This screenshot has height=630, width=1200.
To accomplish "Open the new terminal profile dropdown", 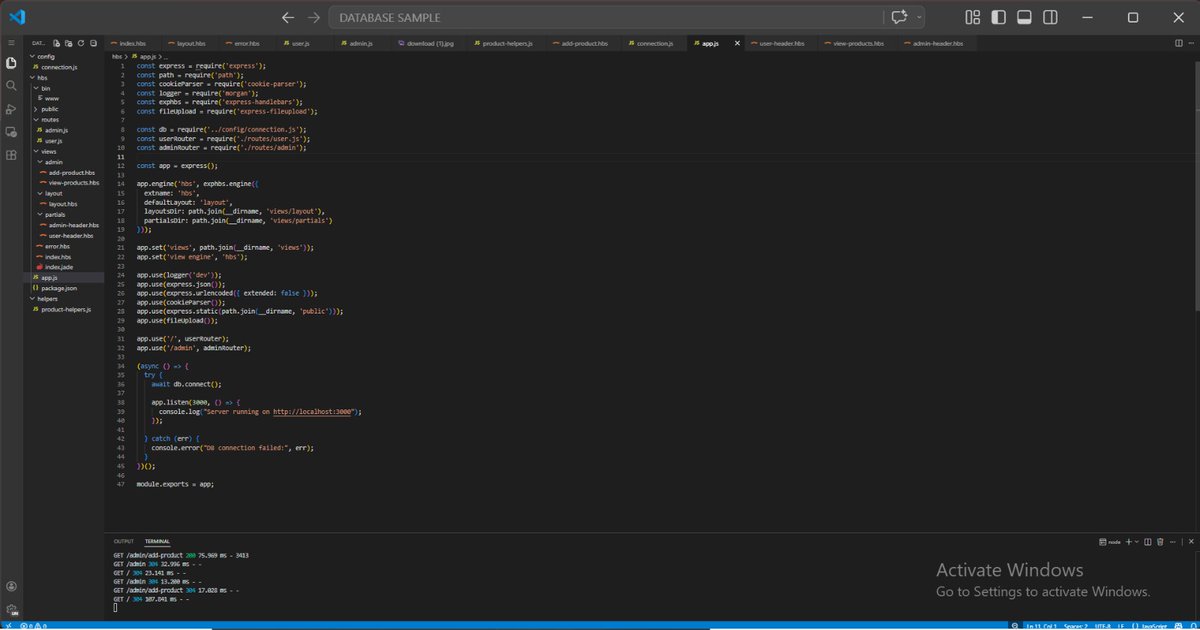I will pos(1137,542).
